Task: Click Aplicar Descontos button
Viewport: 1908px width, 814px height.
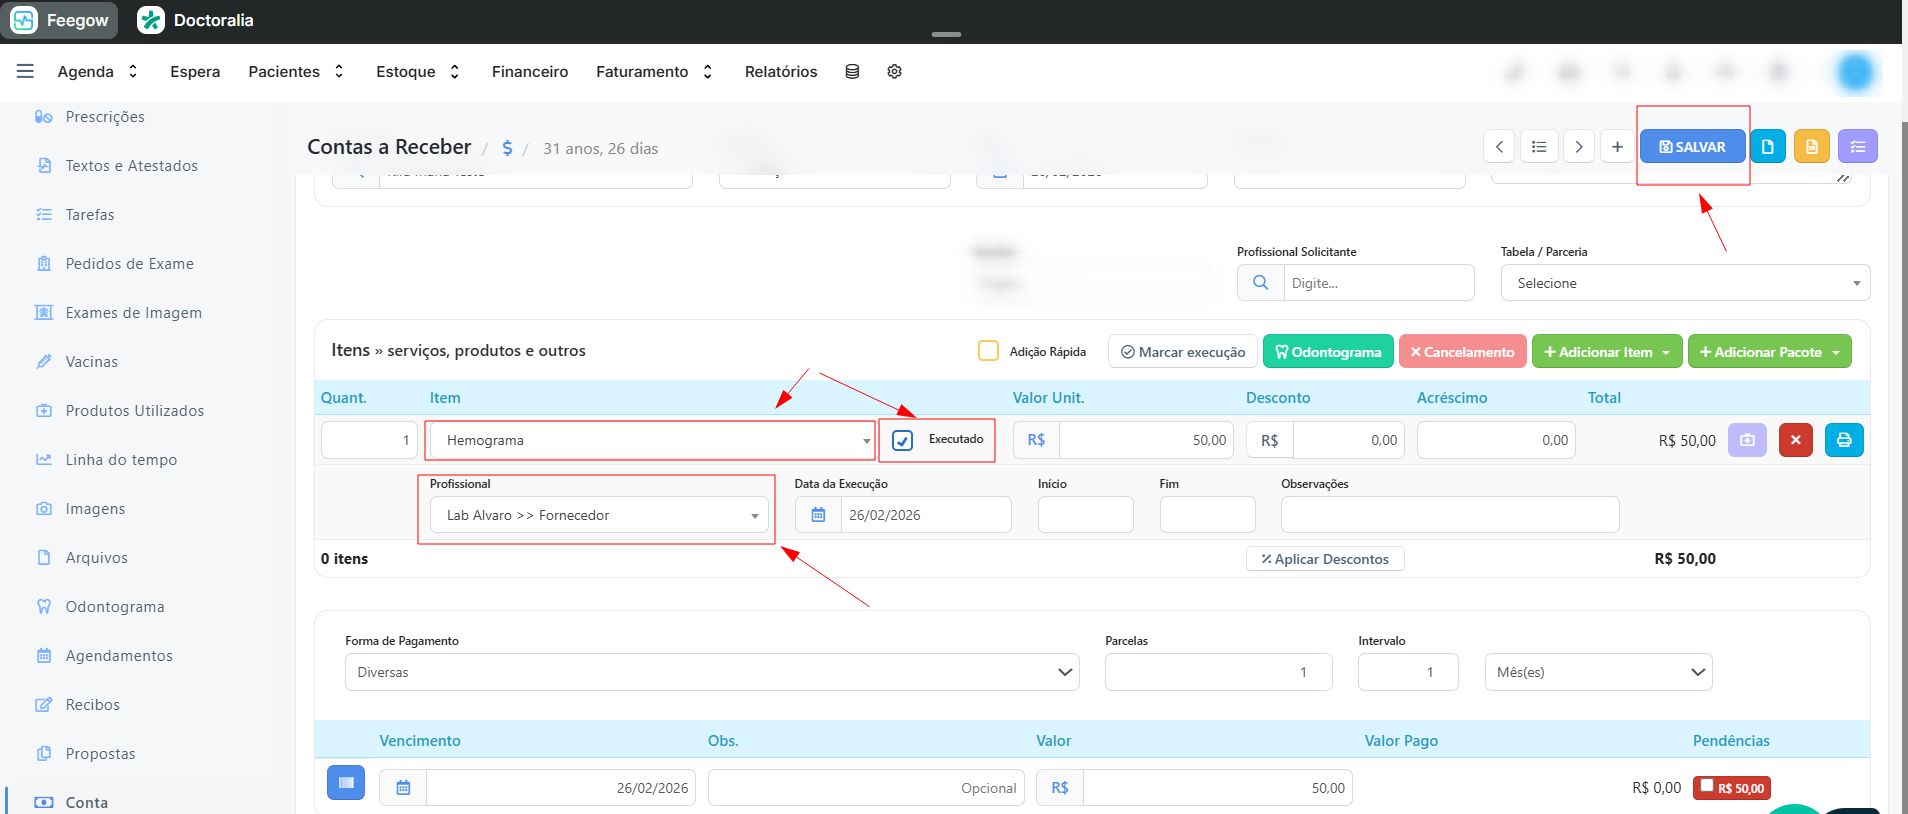Action: click(x=1325, y=559)
